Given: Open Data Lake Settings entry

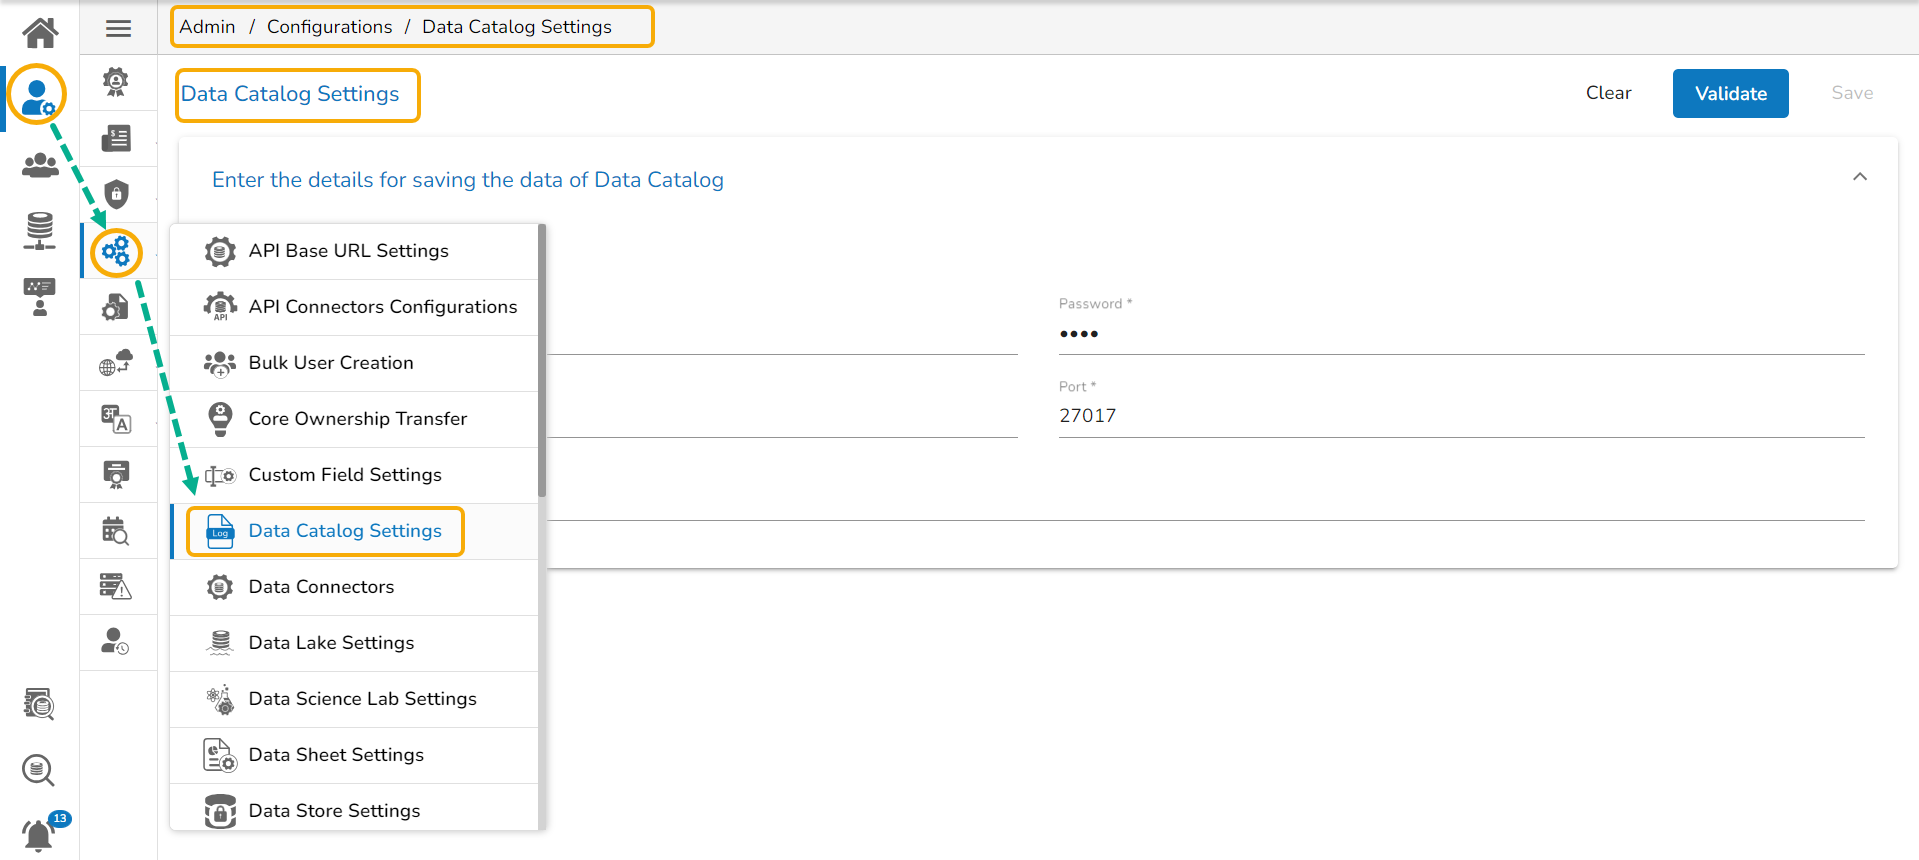Looking at the screenshot, I should point(331,643).
